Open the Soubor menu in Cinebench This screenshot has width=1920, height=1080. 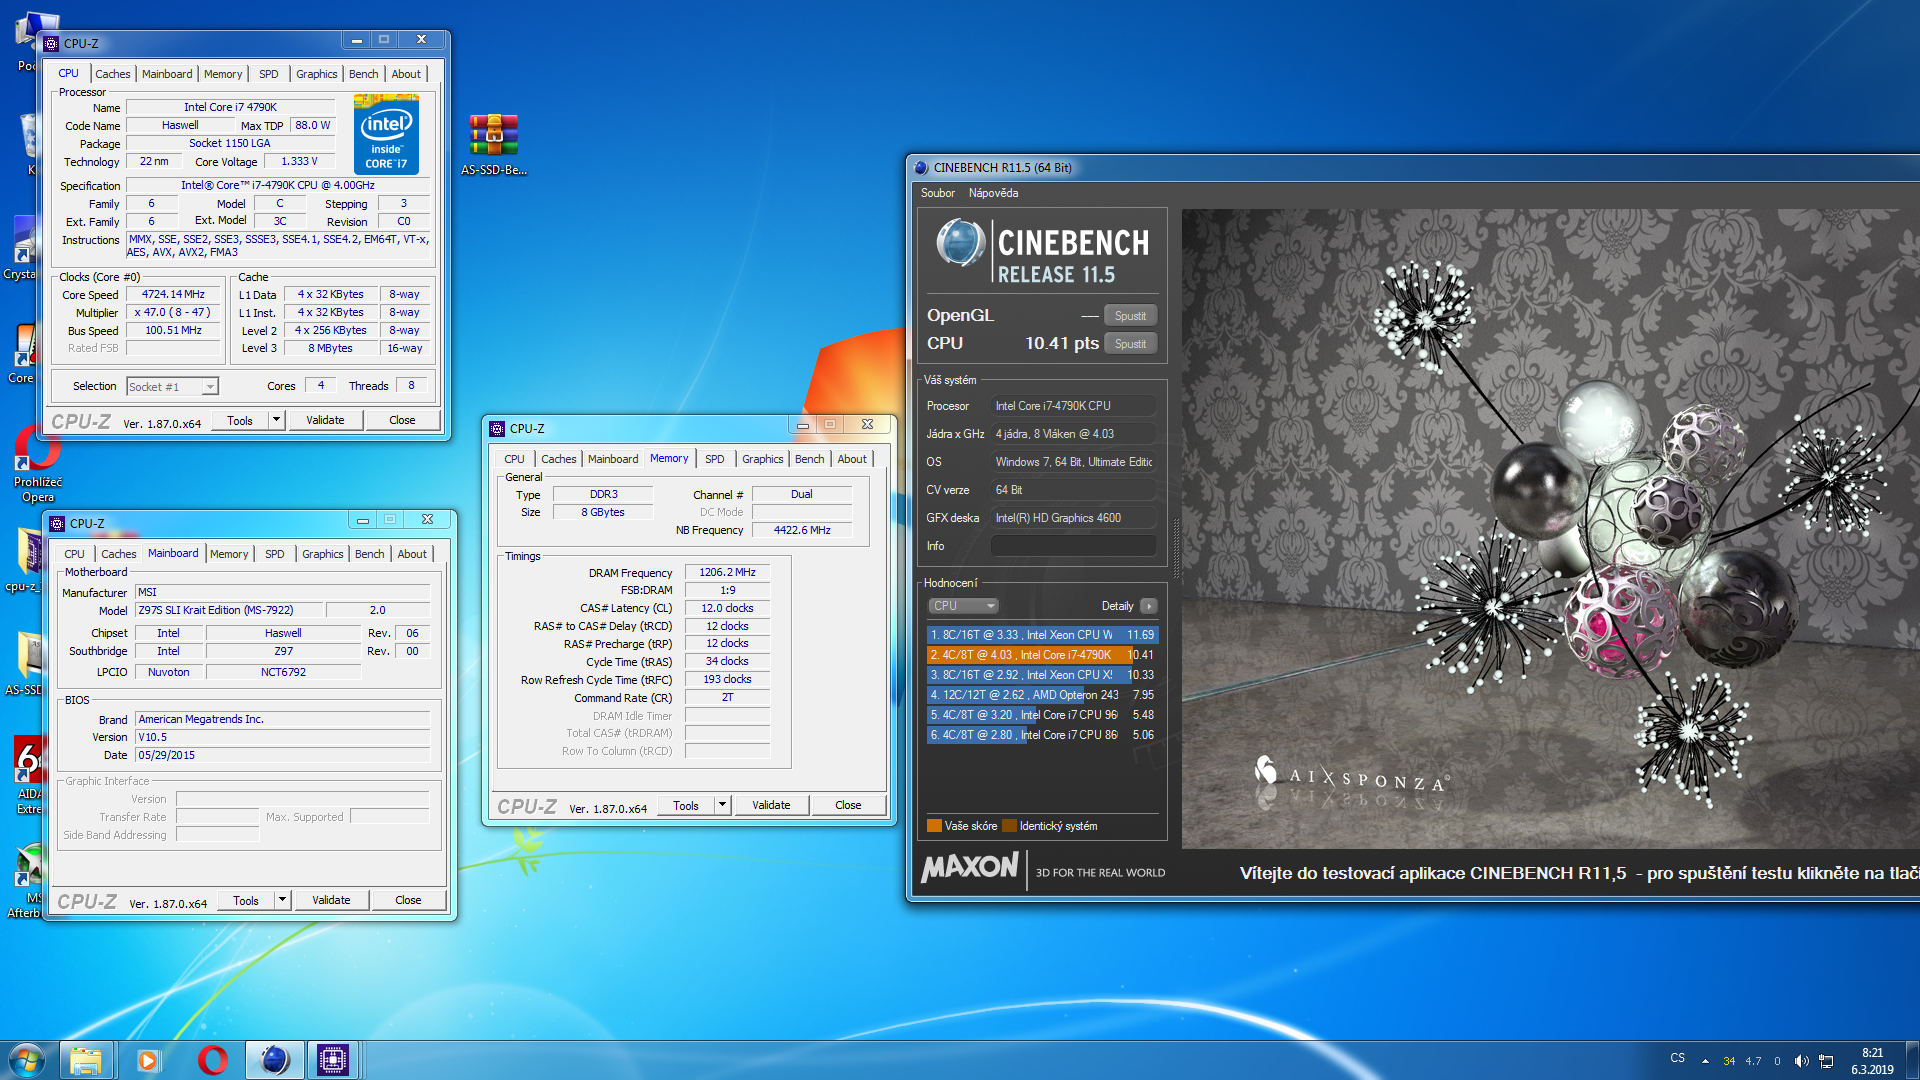coord(937,193)
